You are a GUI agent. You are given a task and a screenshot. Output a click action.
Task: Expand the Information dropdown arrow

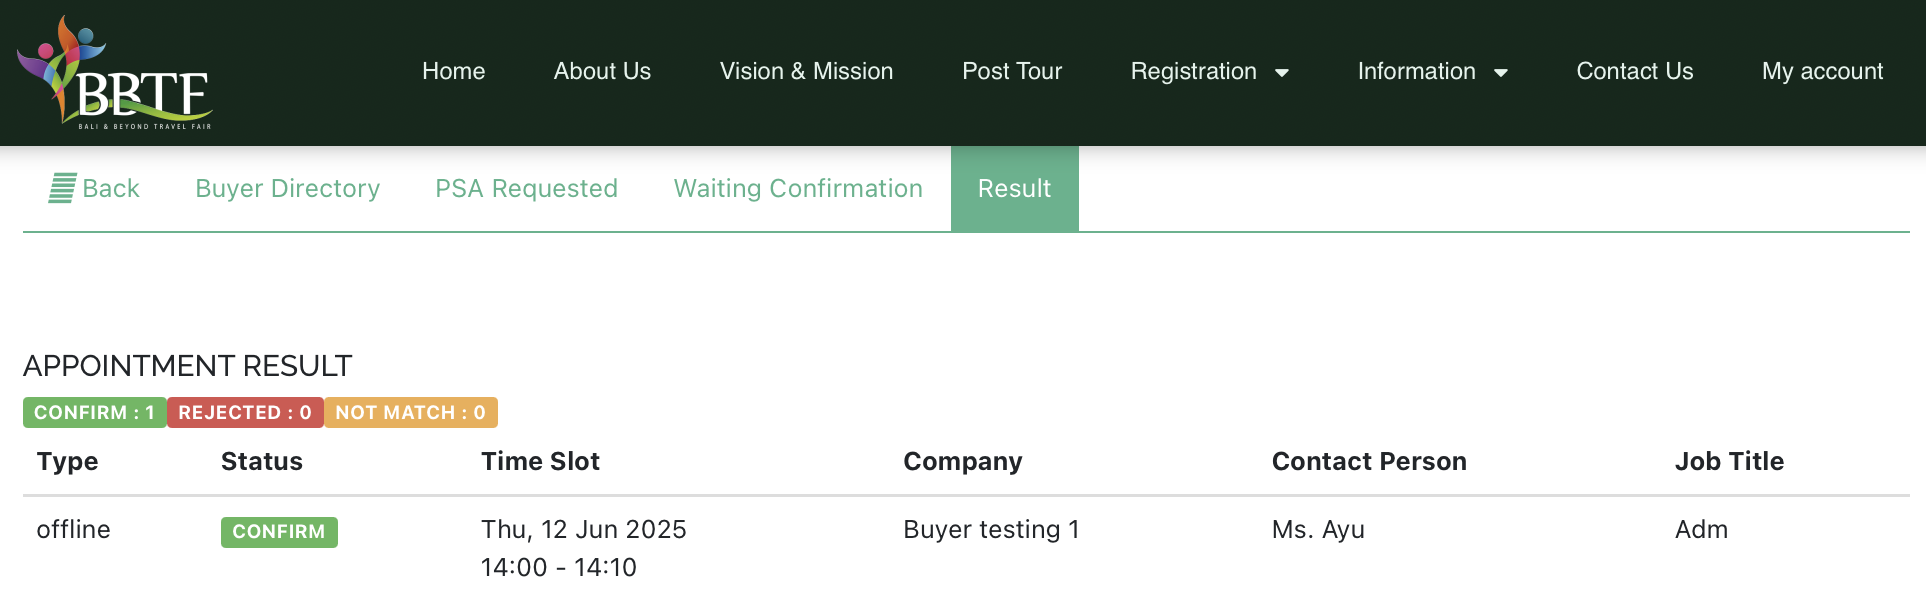[x=1501, y=73]
